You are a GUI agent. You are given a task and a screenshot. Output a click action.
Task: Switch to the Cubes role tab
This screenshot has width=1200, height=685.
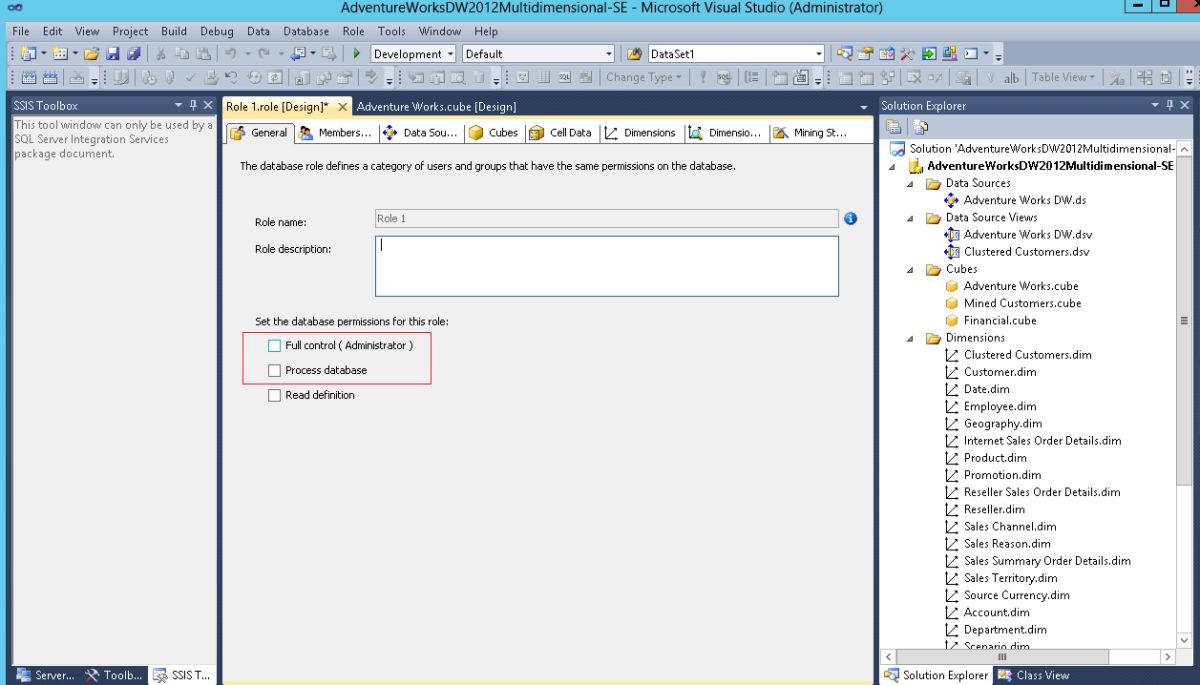(x=493, y=133)
